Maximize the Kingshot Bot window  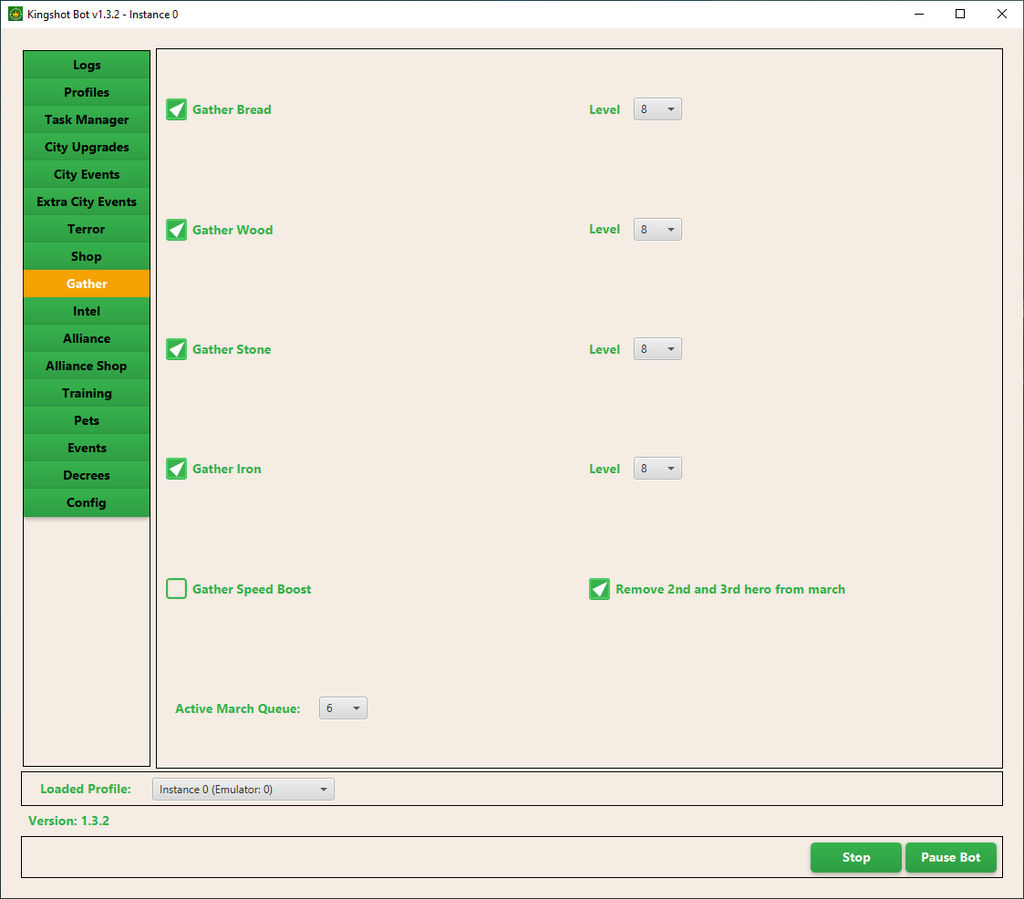click(x=960, y=14)
